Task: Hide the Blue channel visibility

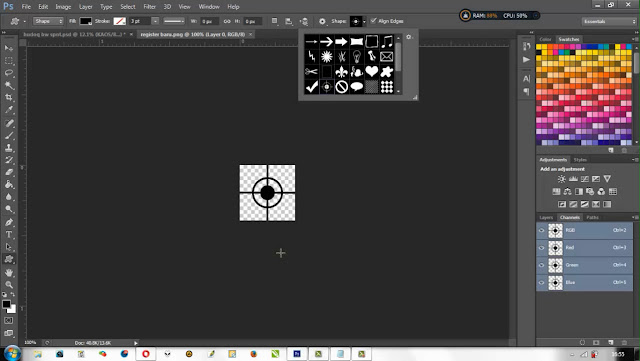Action: click(542, 282)
